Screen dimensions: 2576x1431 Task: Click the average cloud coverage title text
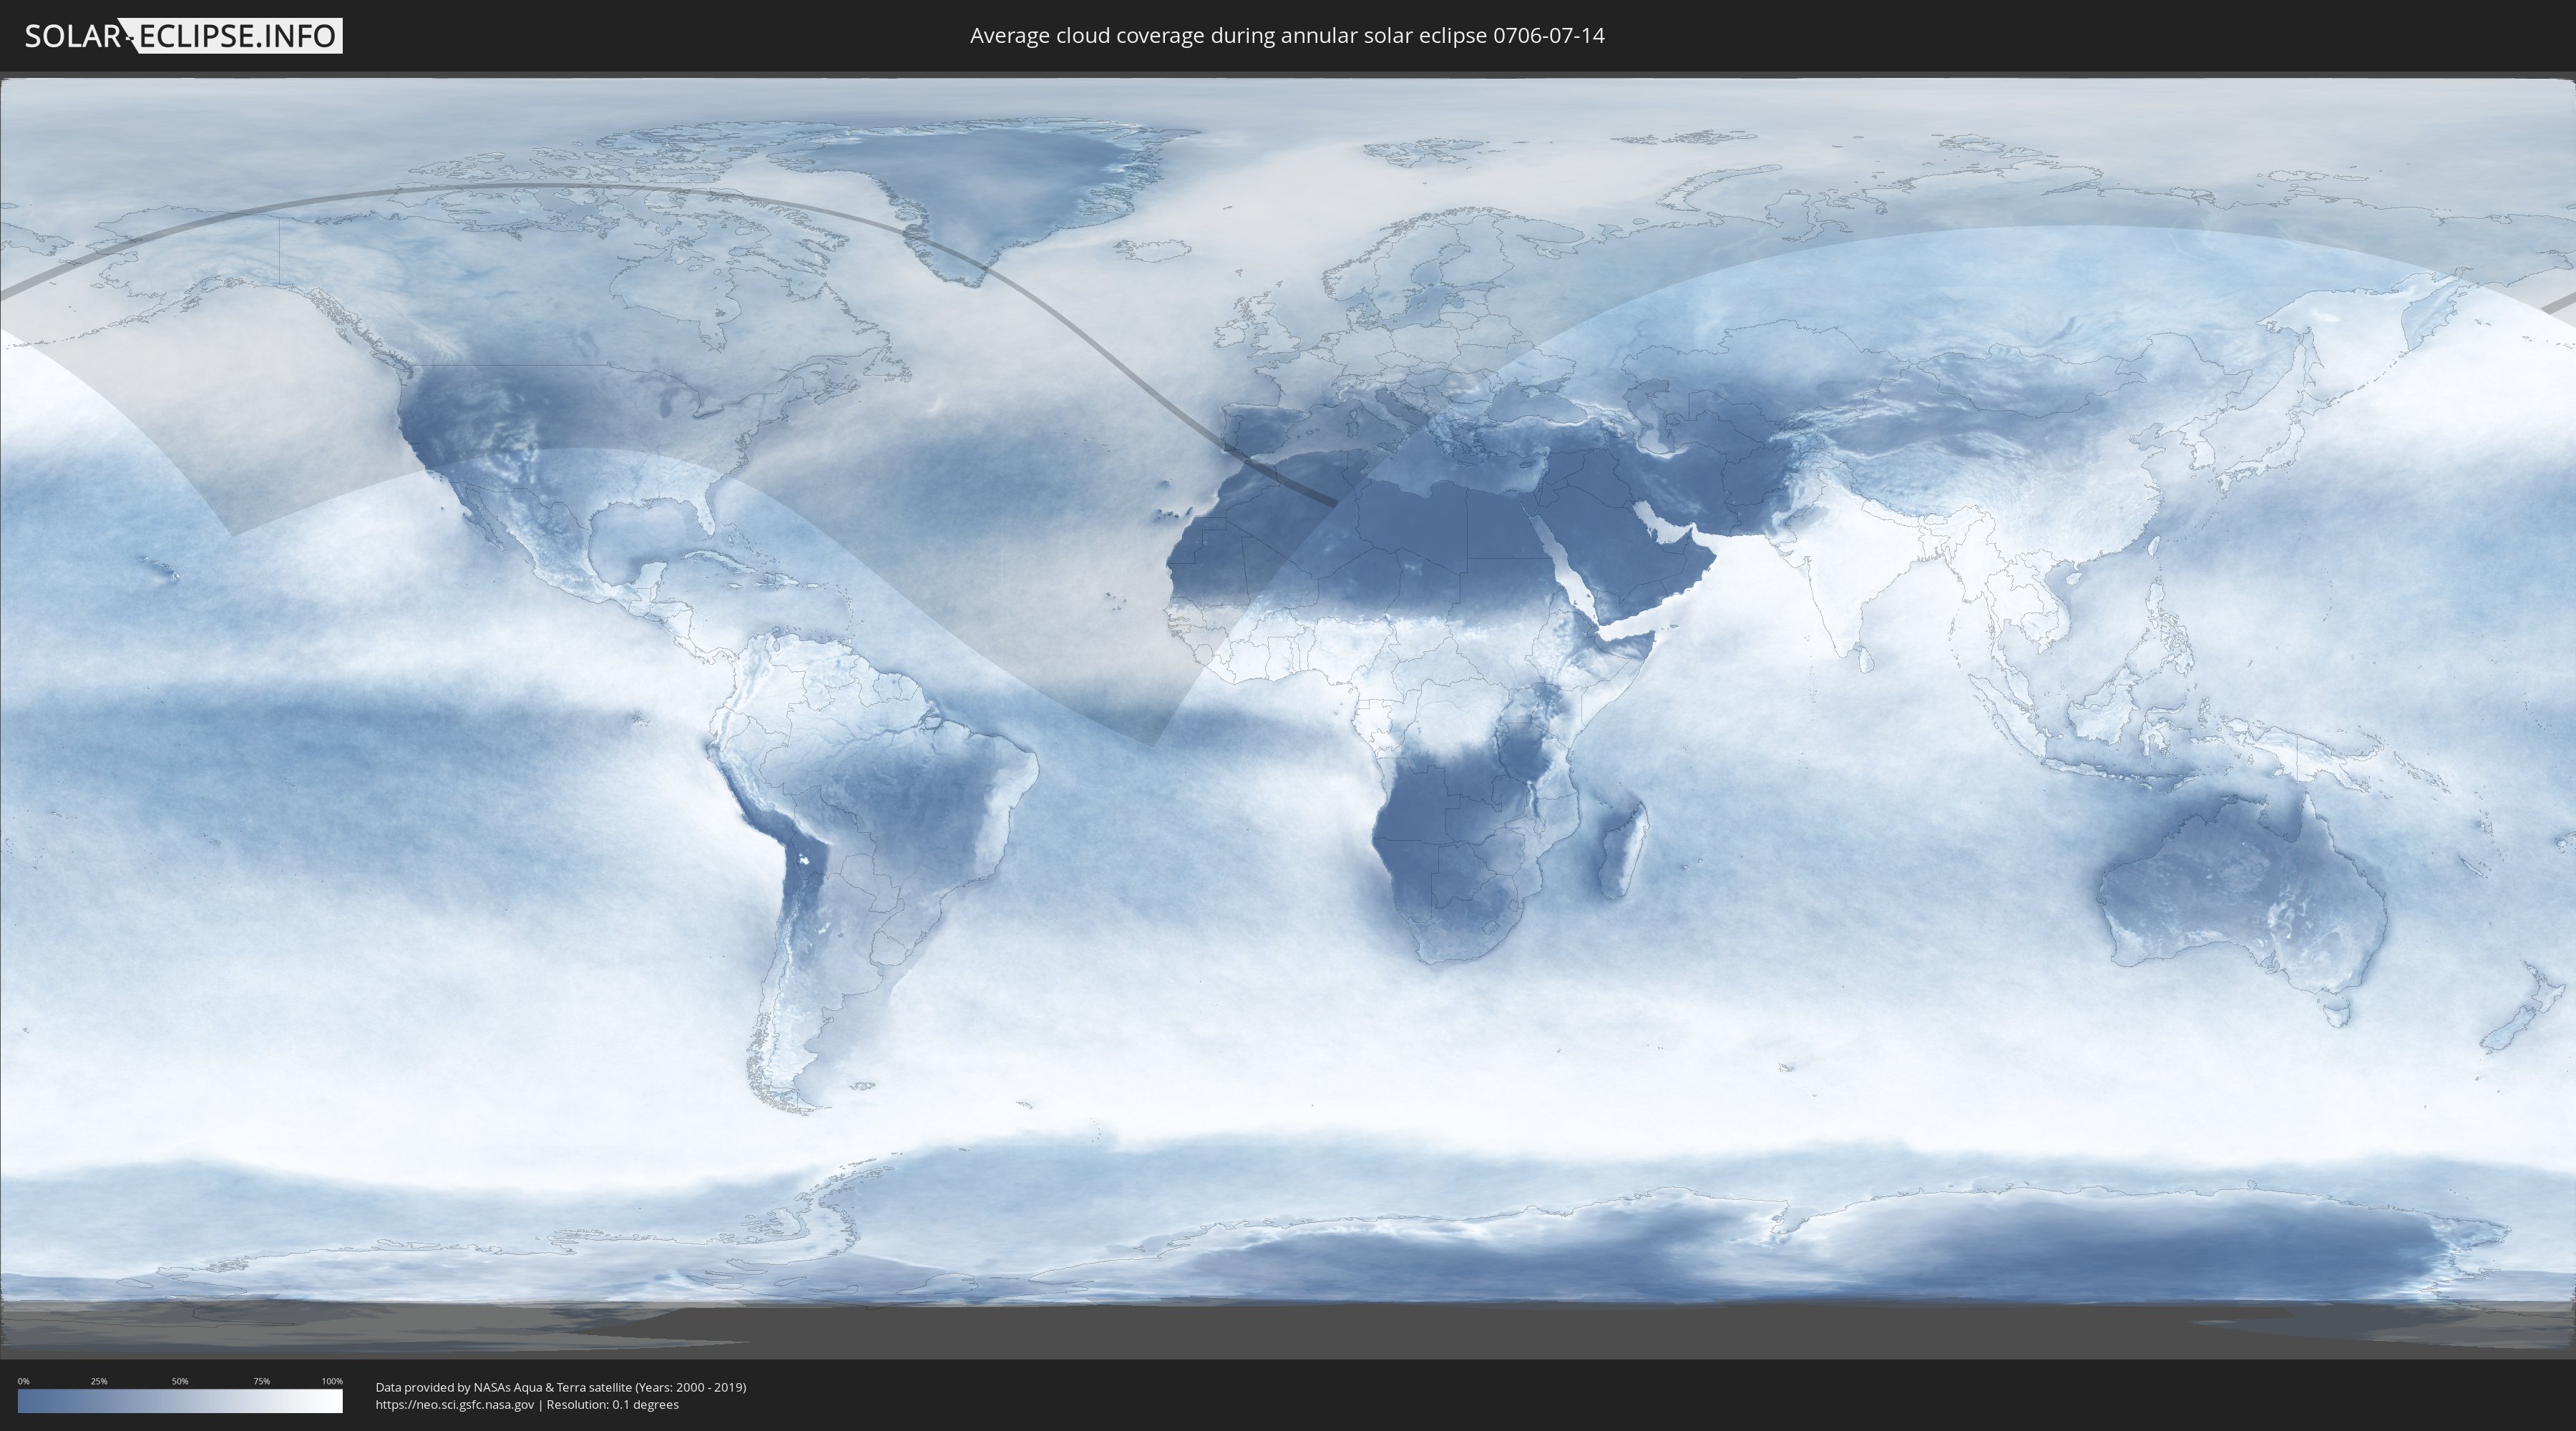tap(1287, 36)
